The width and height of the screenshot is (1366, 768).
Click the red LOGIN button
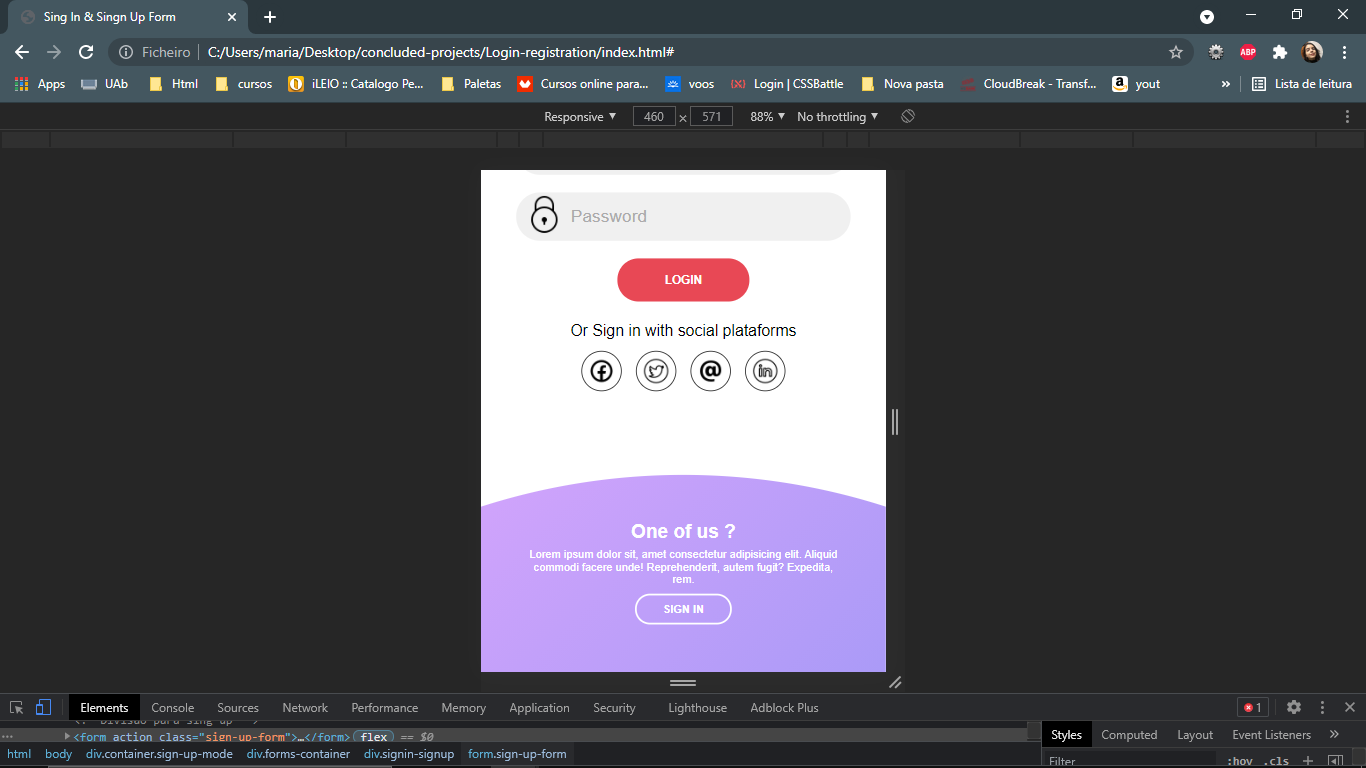683,280
